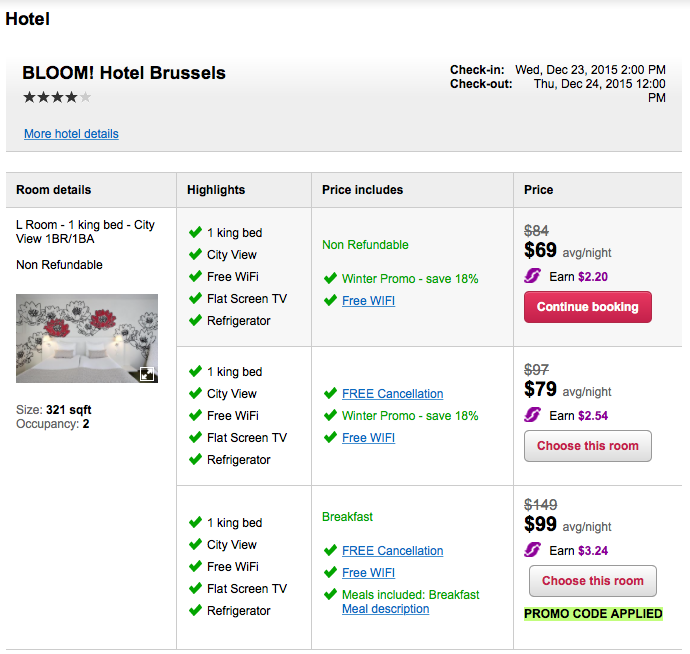Open Free WIFI link in Non Refundable row
This screenshot has height=654, width=690.
tap(368, 301)
